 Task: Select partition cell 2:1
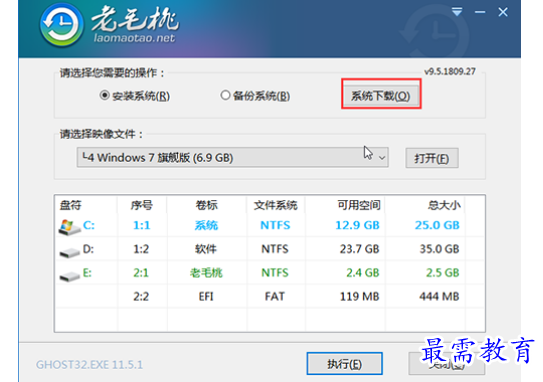pos(141,273)
